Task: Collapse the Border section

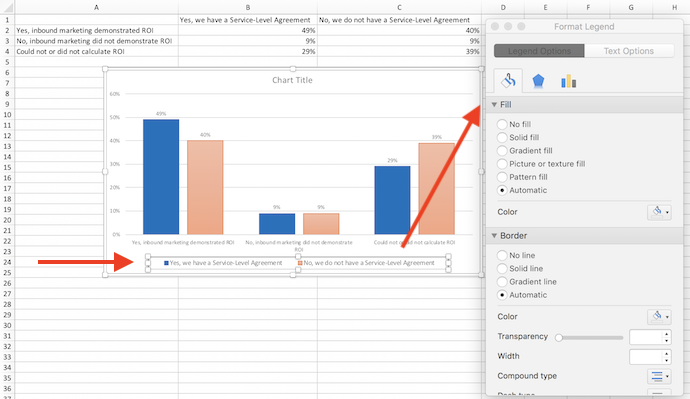Action: pyautogui.click(x=494, y=236)
